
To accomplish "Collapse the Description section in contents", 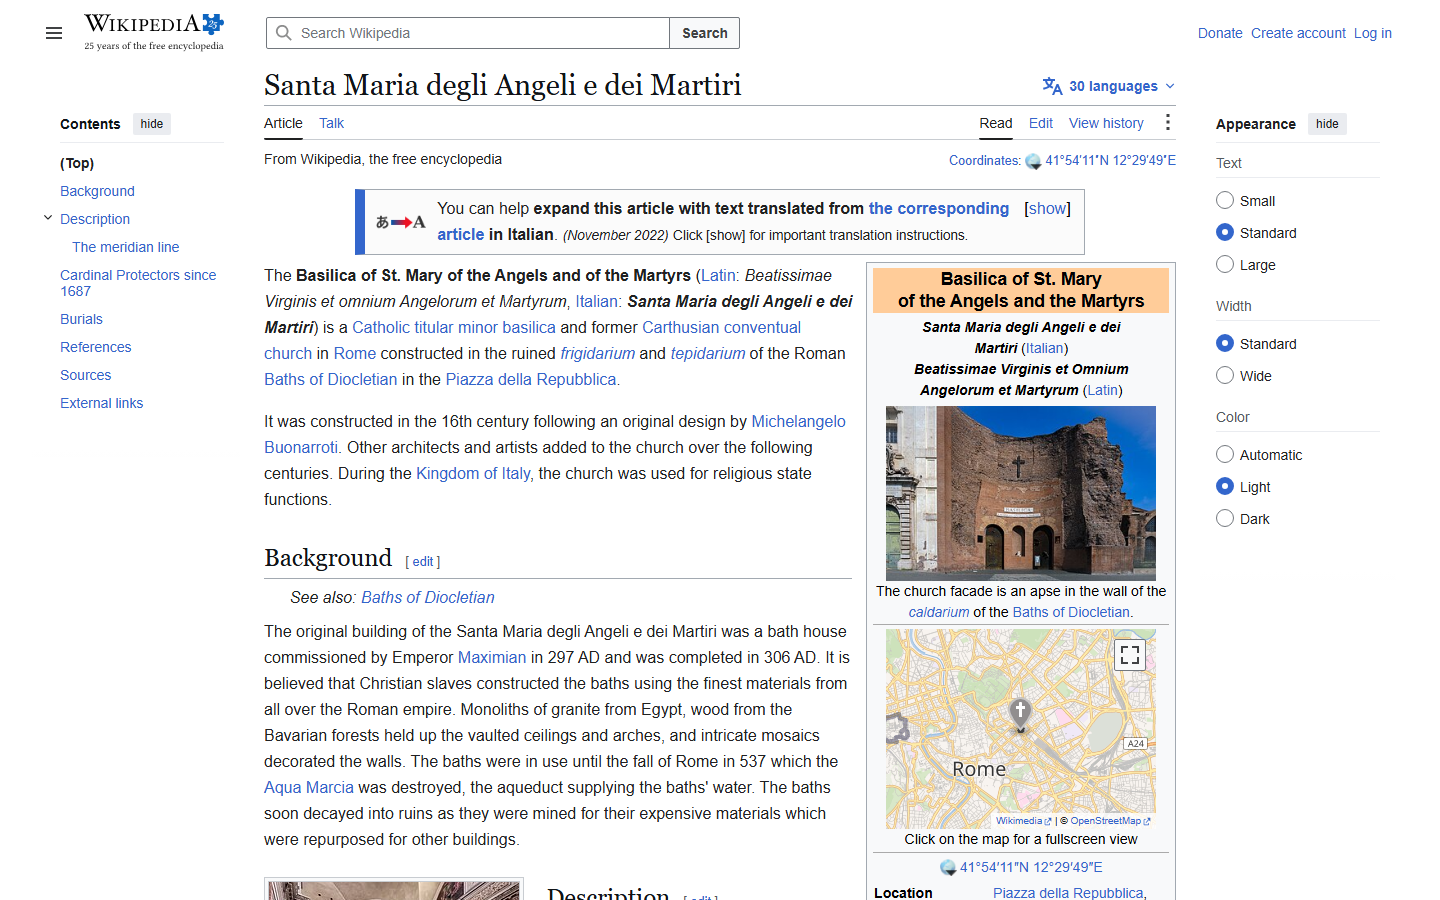I will point(47,218).
